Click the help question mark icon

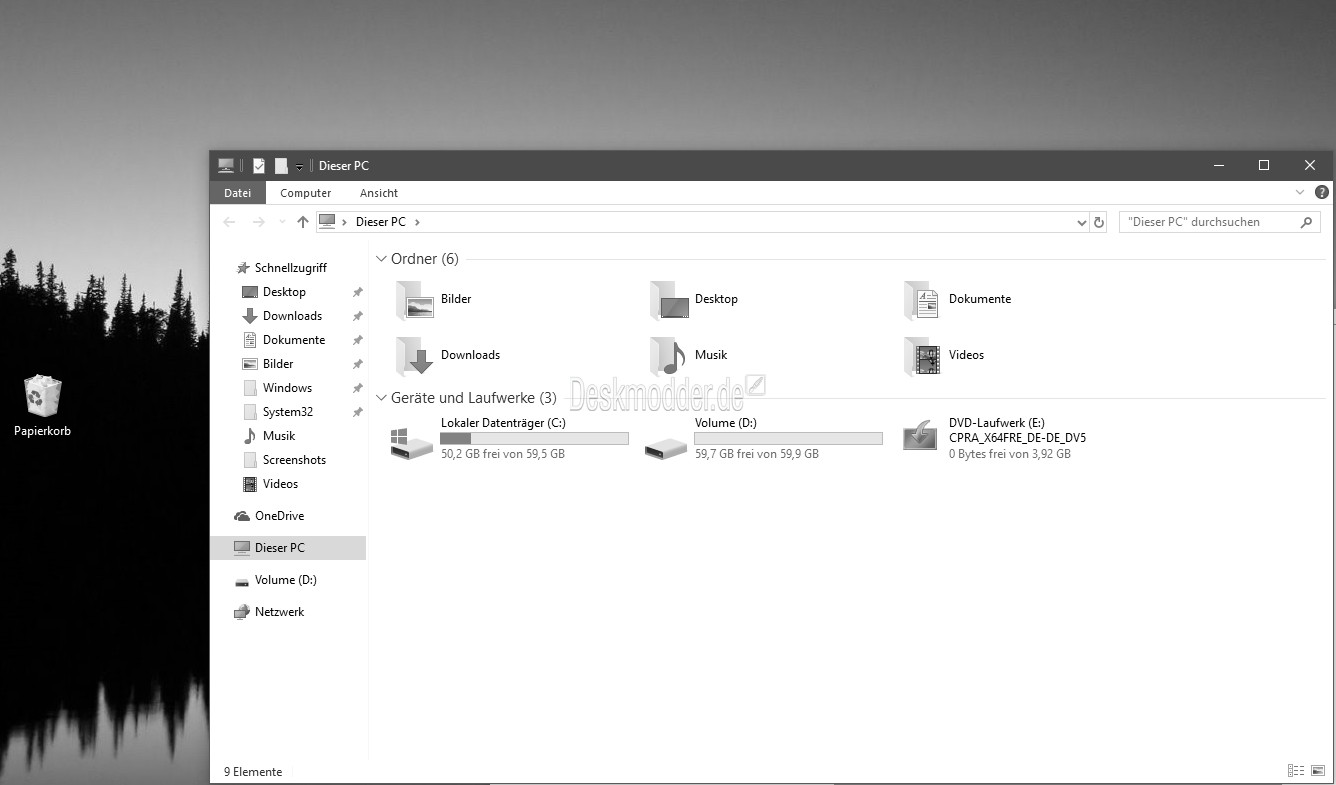click(1321, 192)
